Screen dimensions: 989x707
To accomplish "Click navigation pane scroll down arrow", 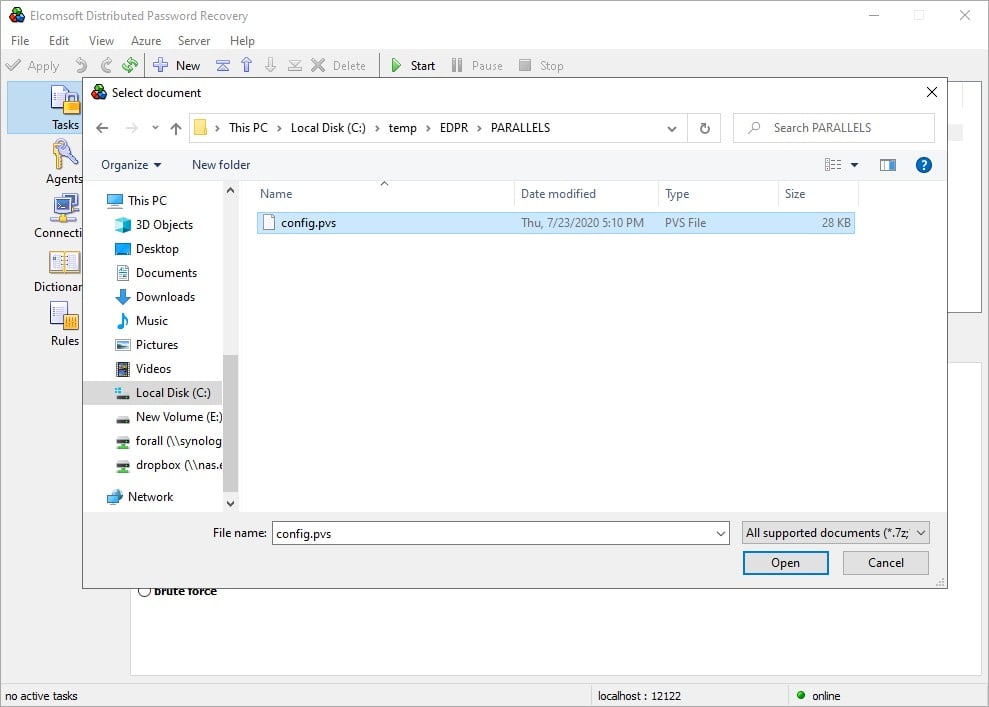I will point(230,503).
